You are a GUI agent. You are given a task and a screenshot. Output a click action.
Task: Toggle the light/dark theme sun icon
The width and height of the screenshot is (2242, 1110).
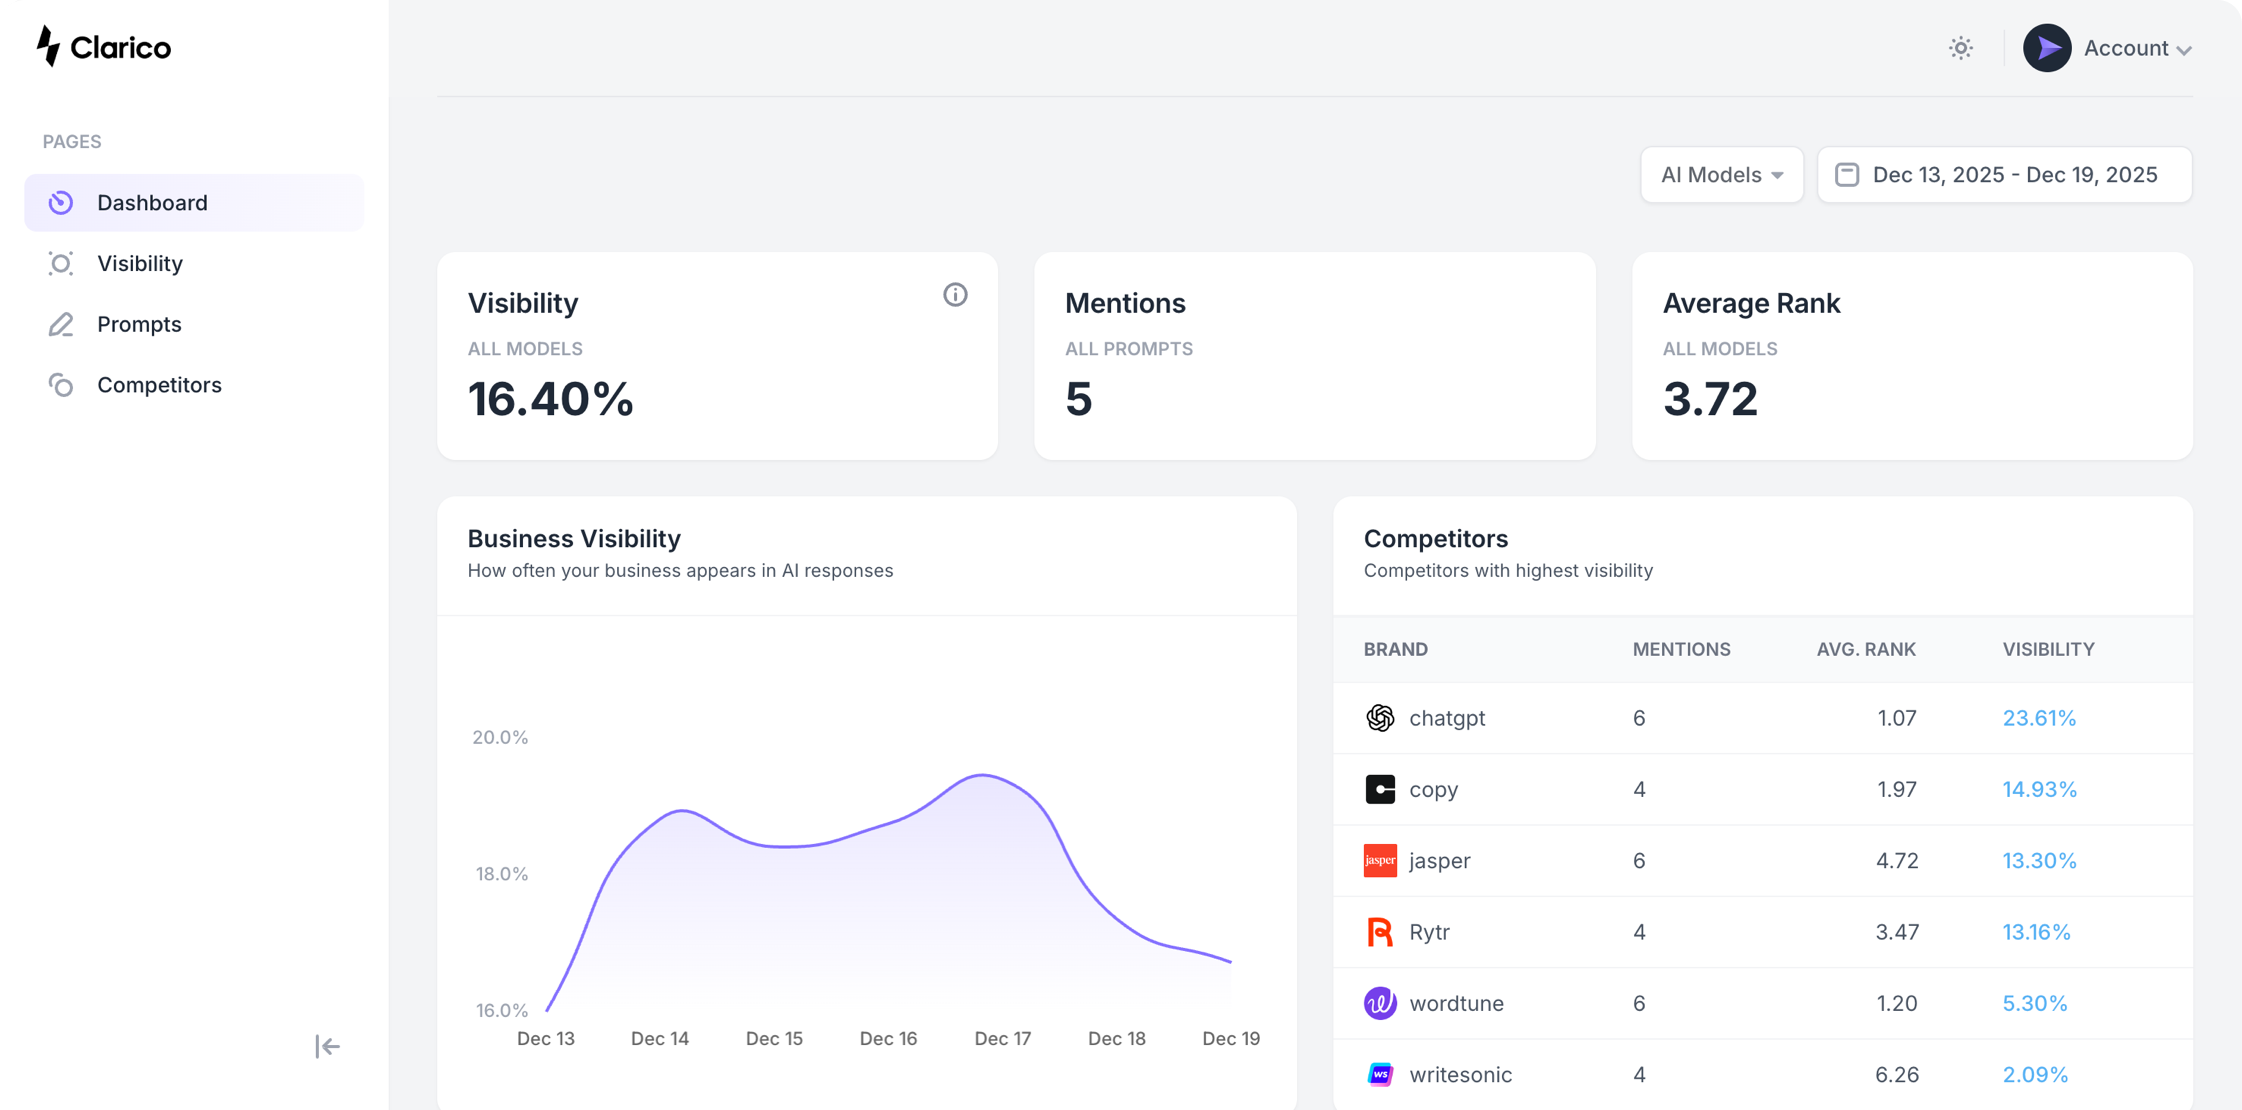pos(1960,48)
